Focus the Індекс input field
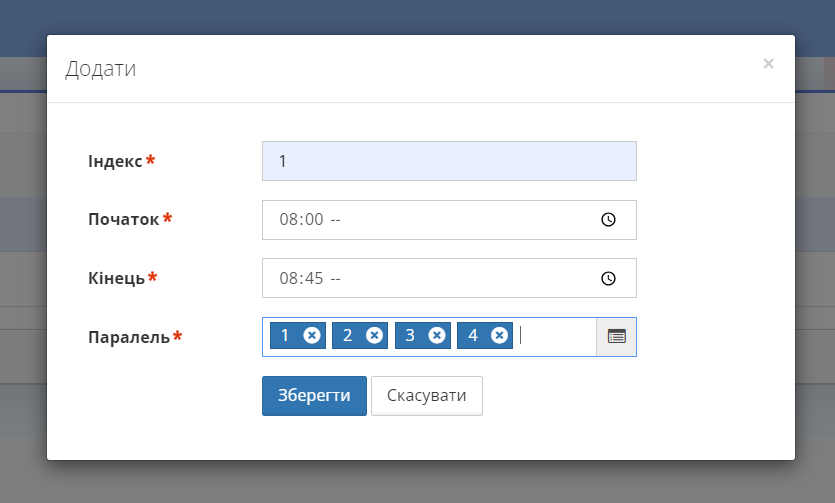 [449, 161]
